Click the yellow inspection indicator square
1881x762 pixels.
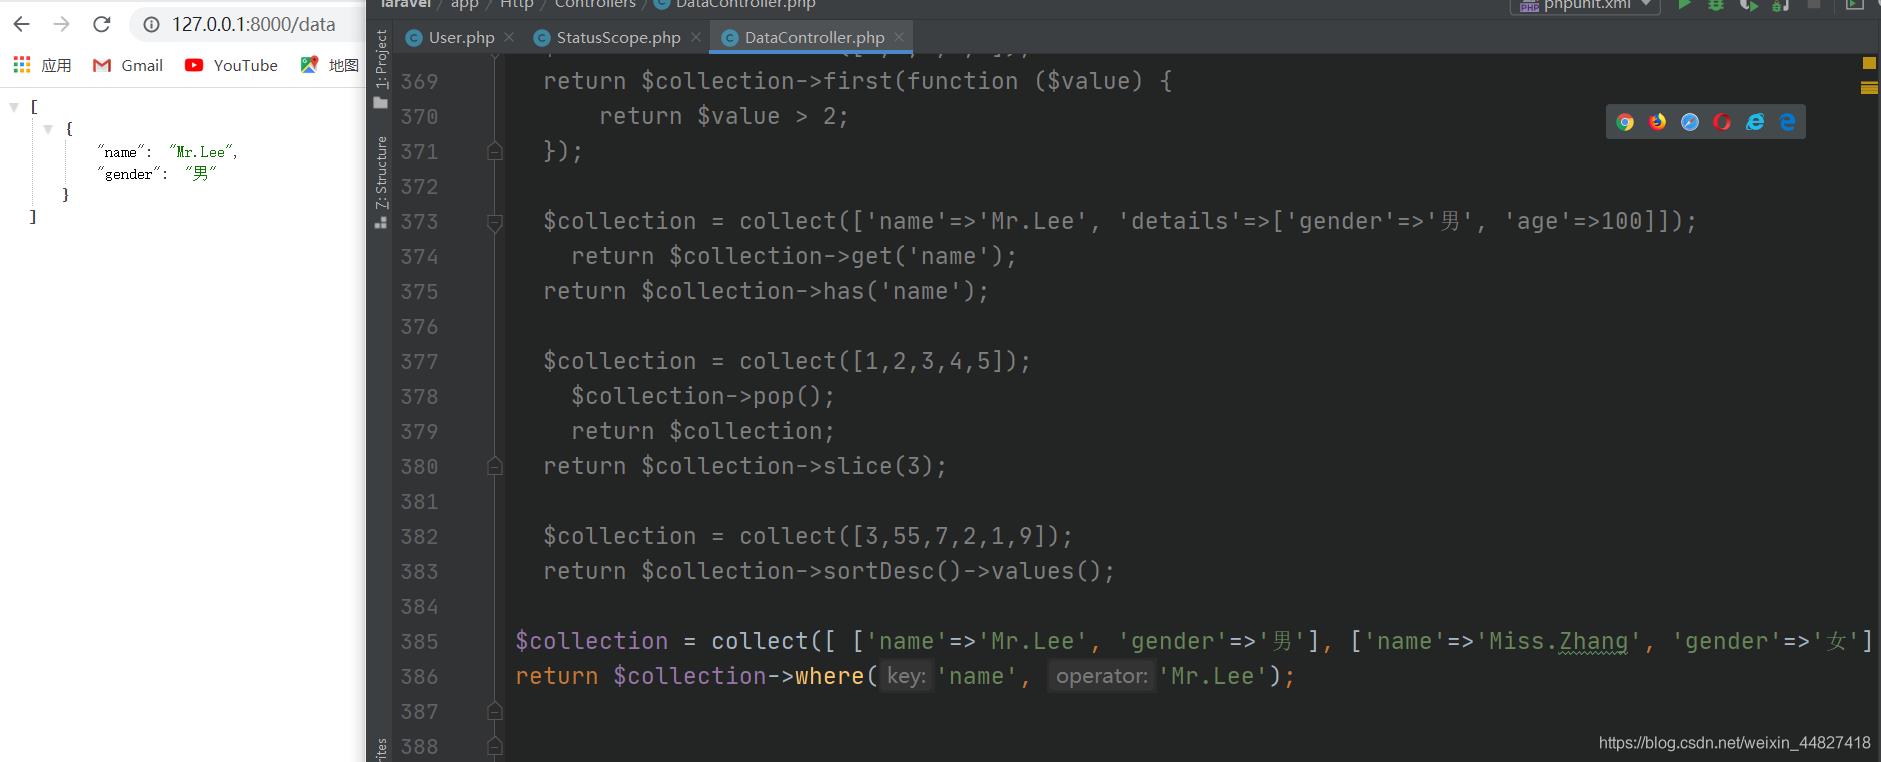click(x=1869, y=63)
